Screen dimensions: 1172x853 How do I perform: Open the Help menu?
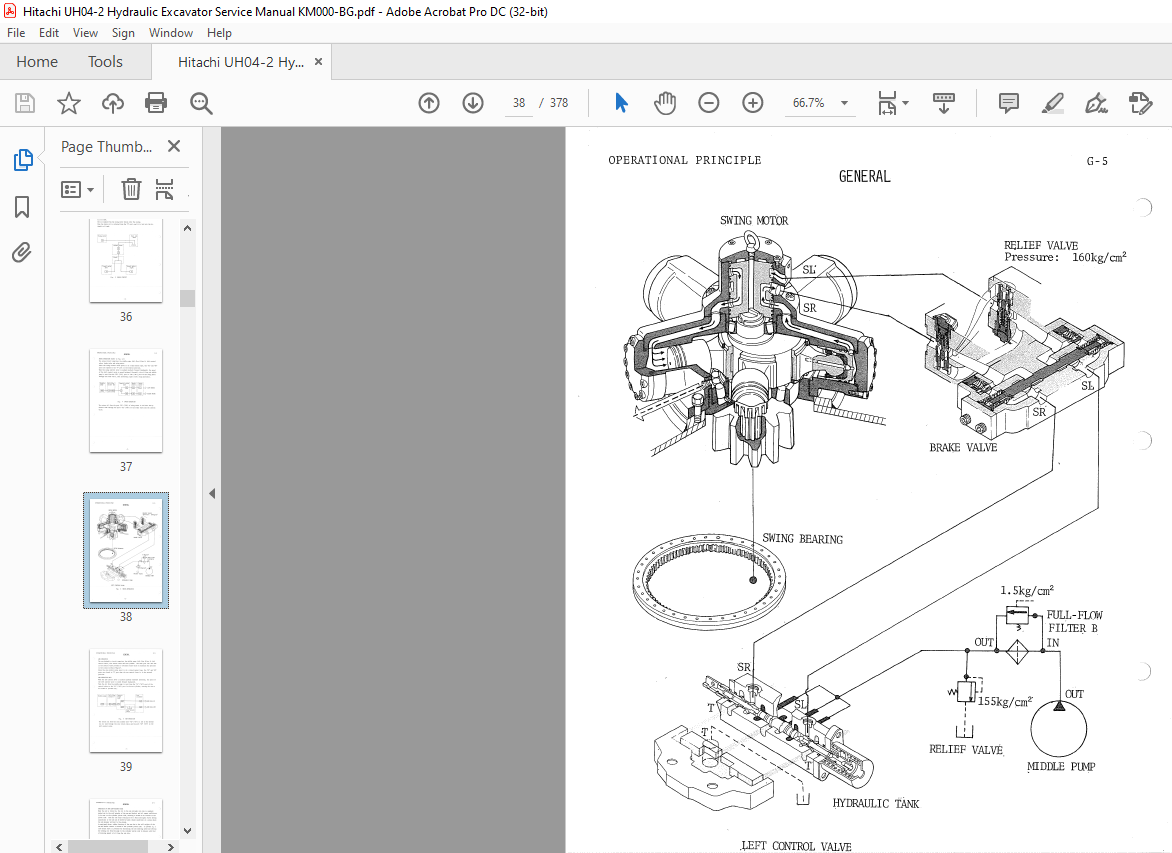(x=219, y=33)
